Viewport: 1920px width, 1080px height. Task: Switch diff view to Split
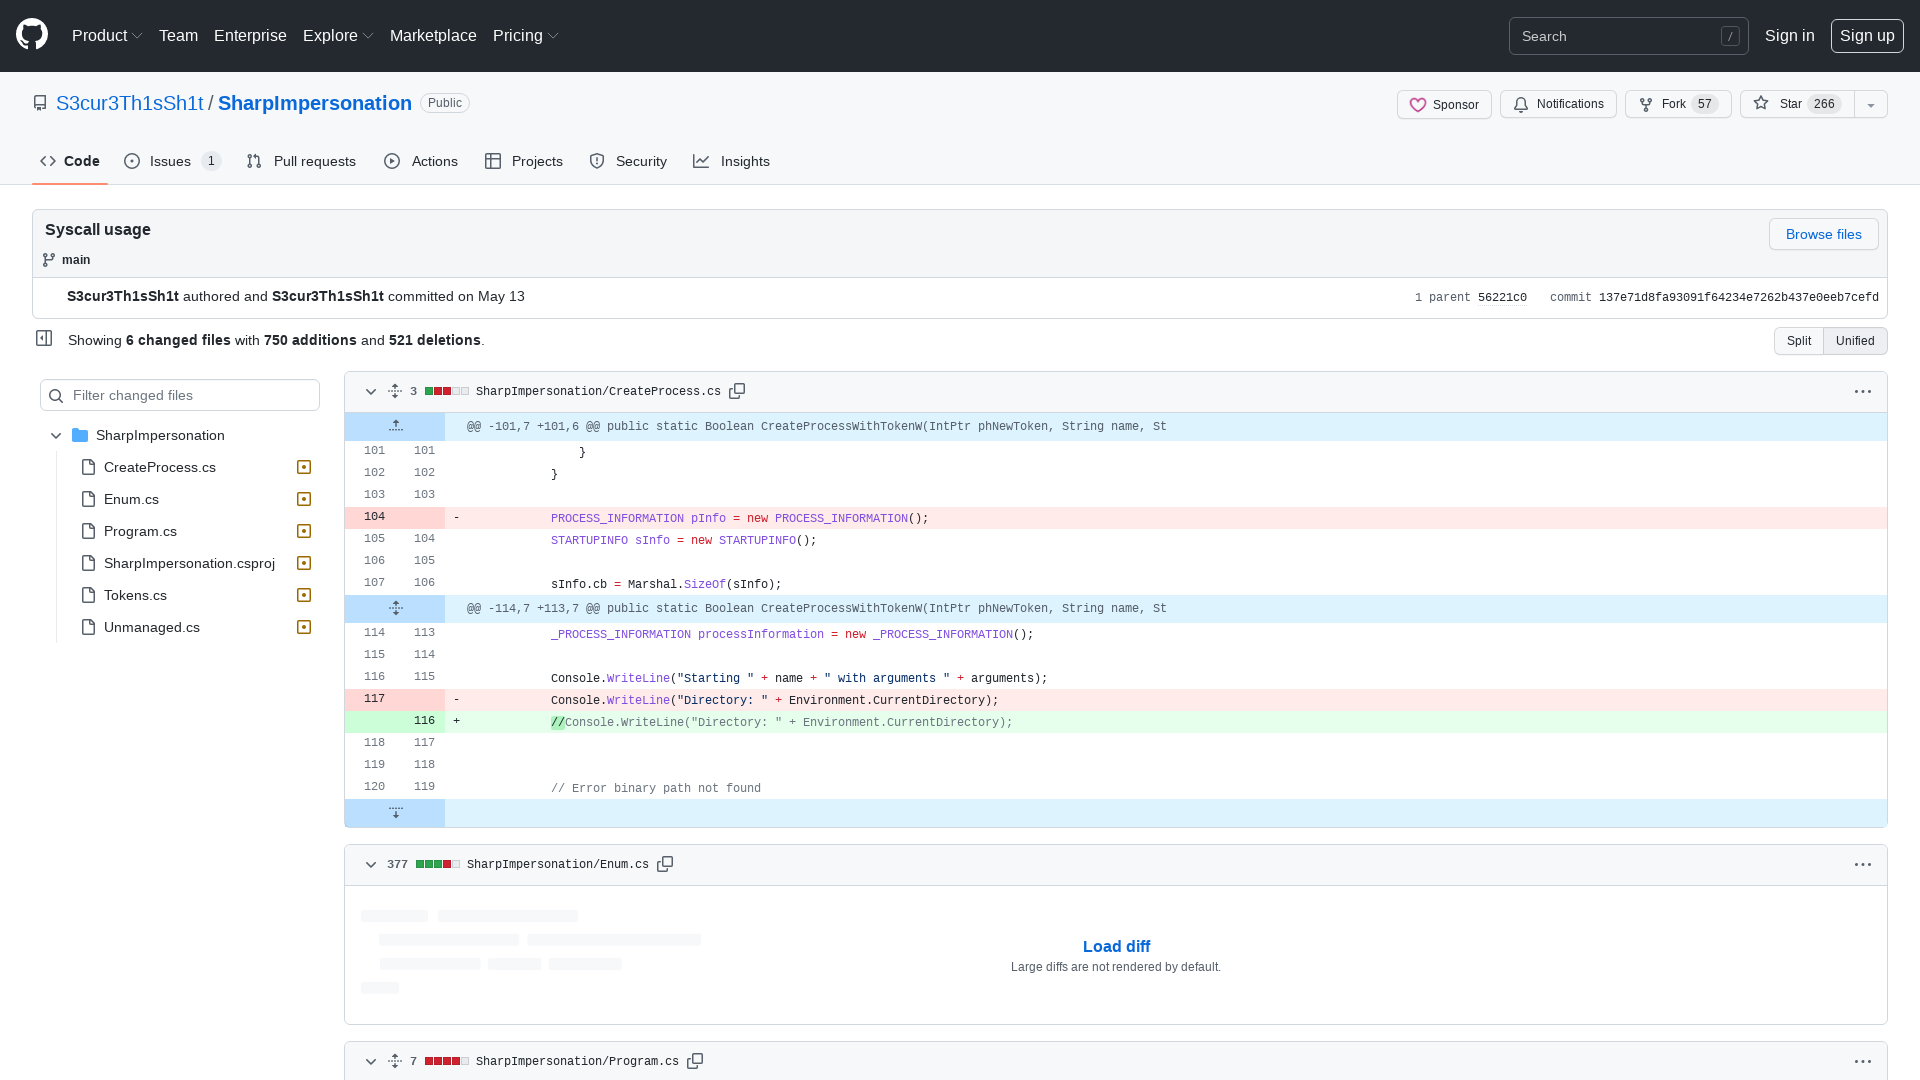tap(1798, 341)
